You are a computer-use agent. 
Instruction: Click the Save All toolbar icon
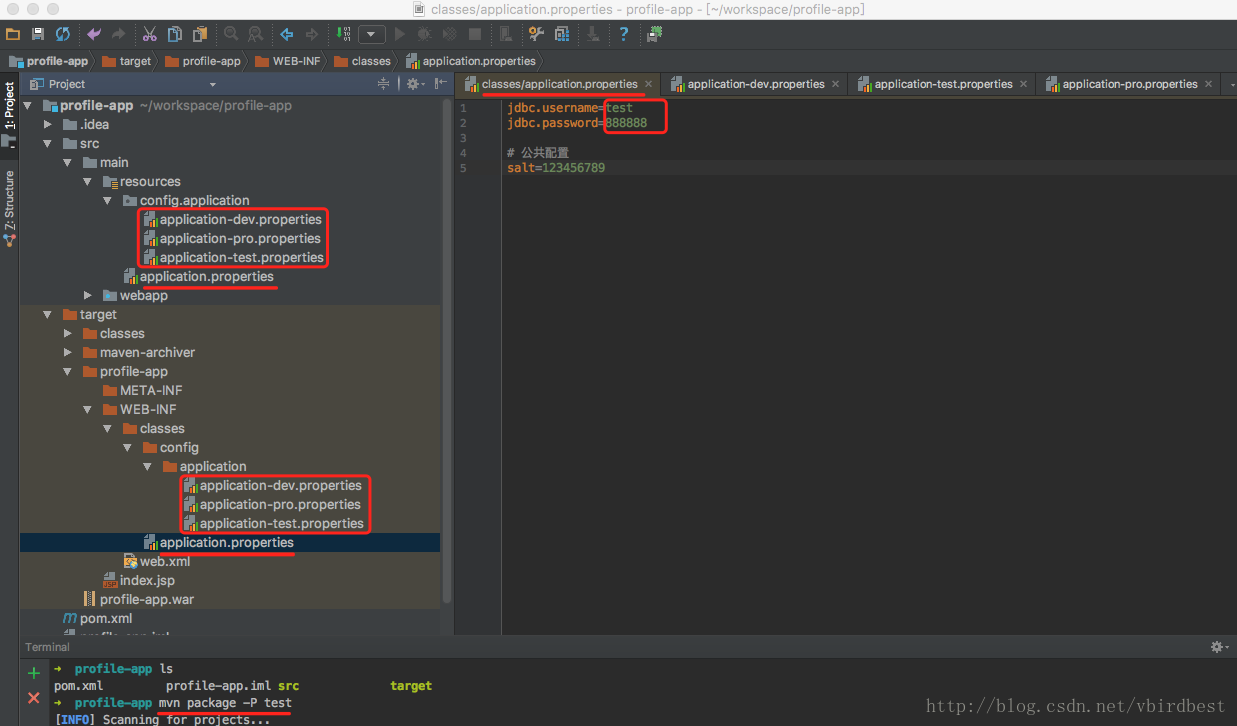tap(38, 34)
